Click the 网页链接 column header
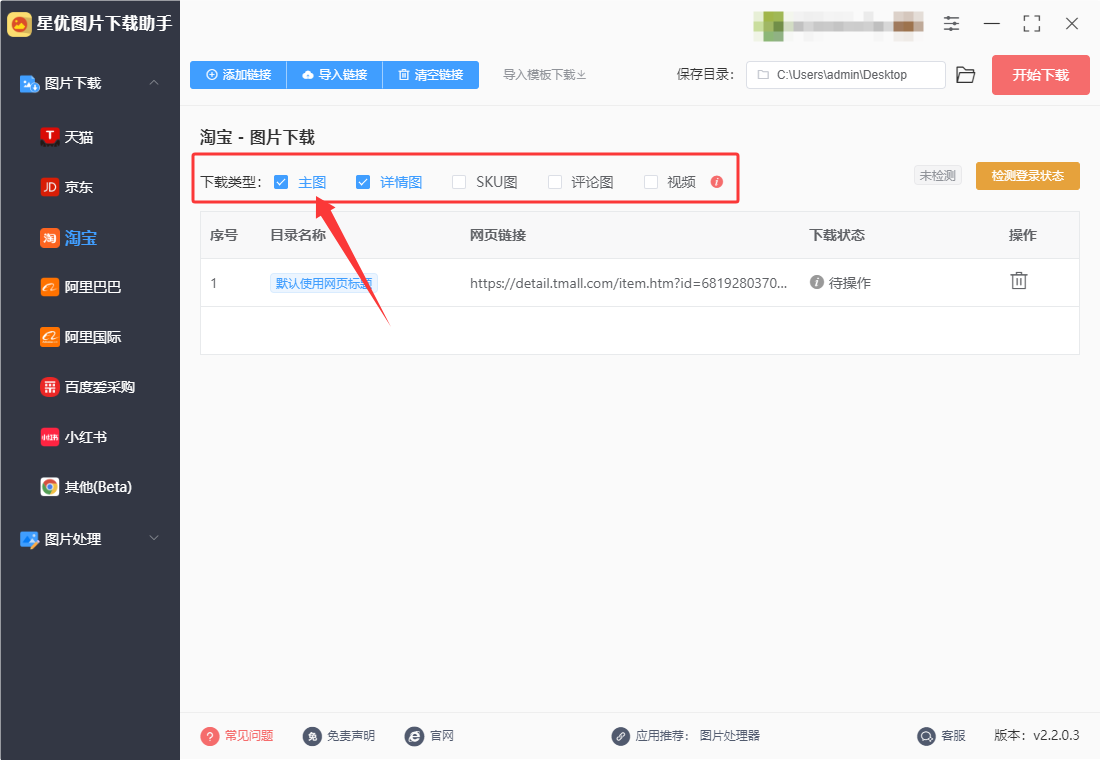 tap(498, 235)
